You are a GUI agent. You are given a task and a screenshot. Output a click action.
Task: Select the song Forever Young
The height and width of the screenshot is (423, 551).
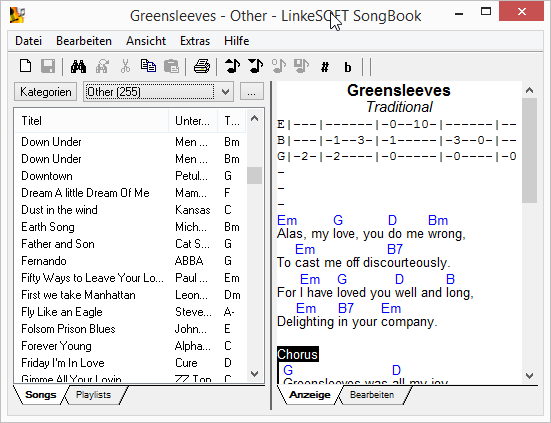pyautogui.click(x=130, y=346)
